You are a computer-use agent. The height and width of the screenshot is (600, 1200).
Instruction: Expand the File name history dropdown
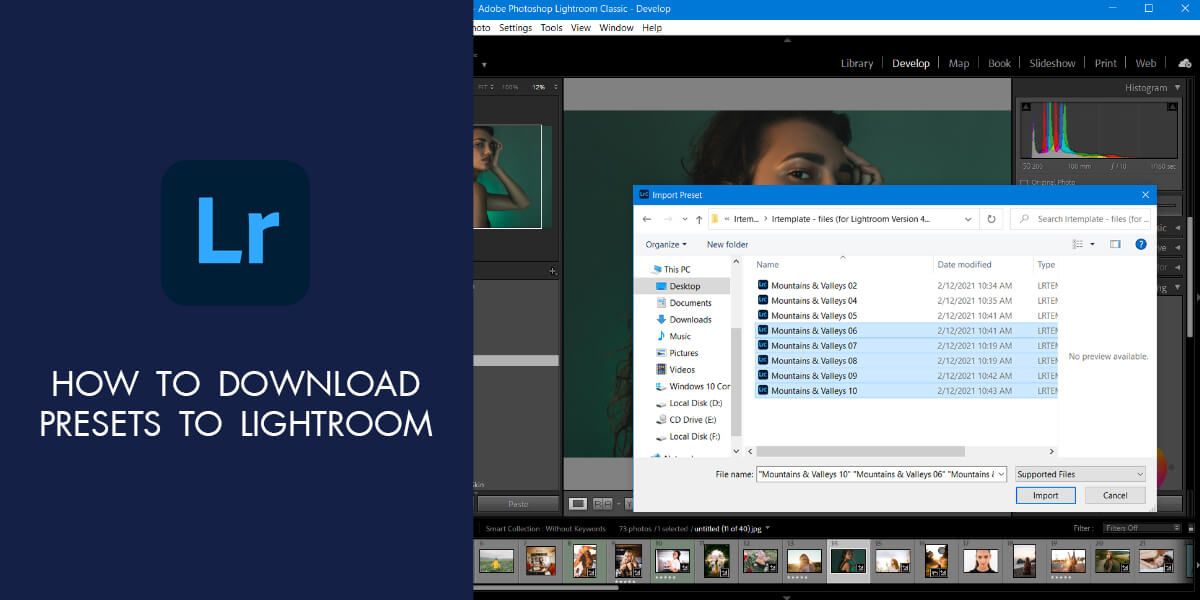1000,474
